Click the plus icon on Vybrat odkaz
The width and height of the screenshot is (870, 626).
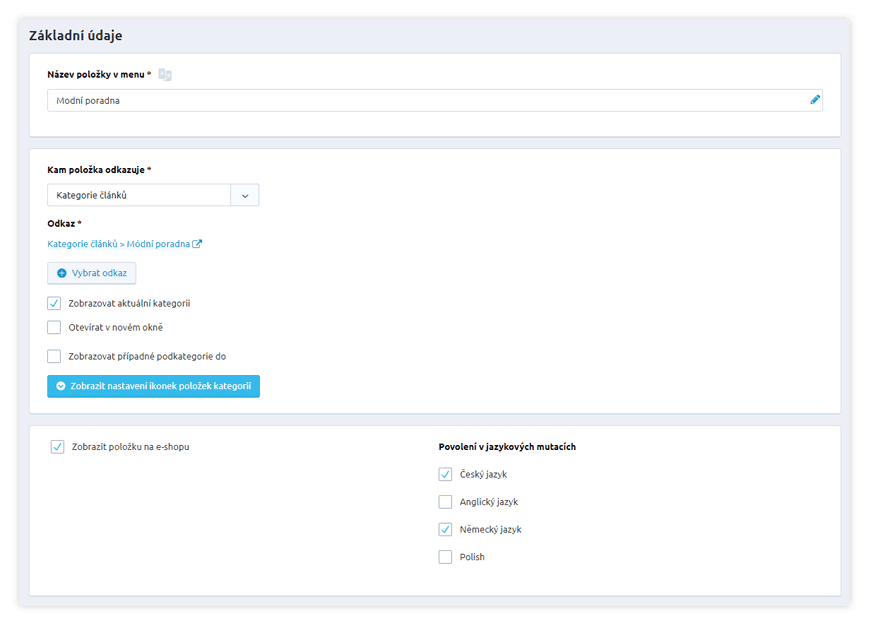click(62, 273)
